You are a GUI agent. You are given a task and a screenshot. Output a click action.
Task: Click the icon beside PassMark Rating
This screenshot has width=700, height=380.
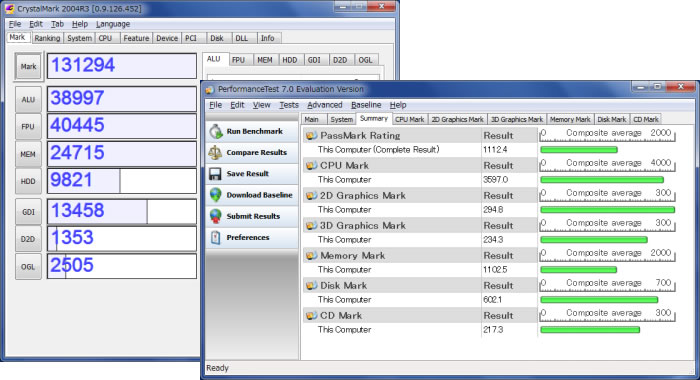click(x=311, y=135)
